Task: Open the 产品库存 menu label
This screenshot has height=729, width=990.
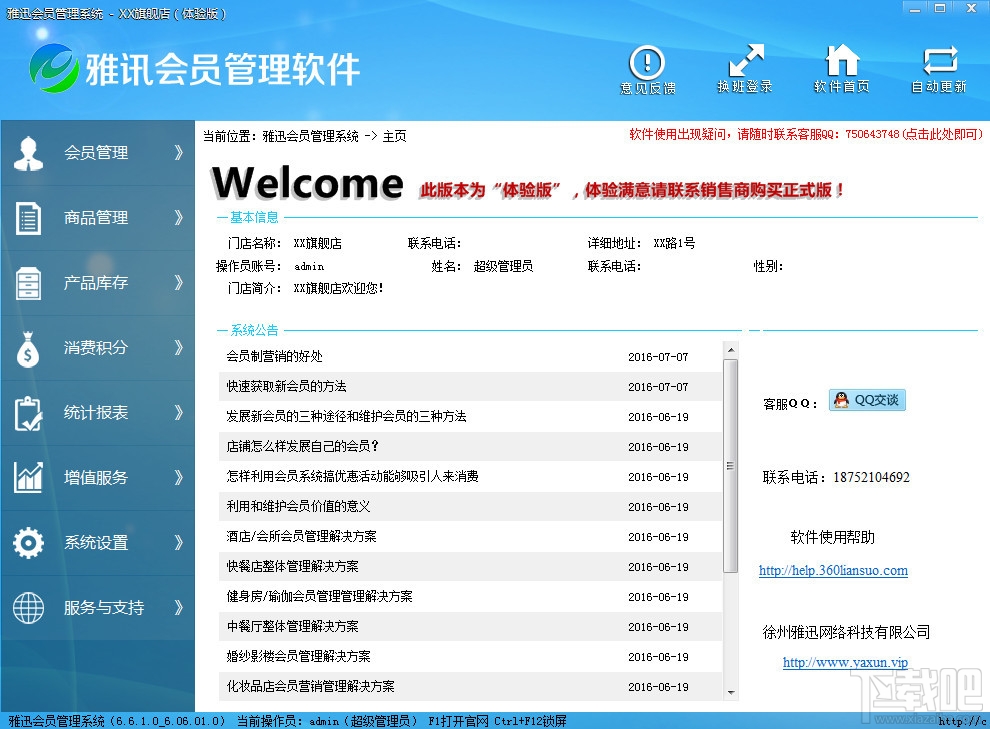Action: 96,283
